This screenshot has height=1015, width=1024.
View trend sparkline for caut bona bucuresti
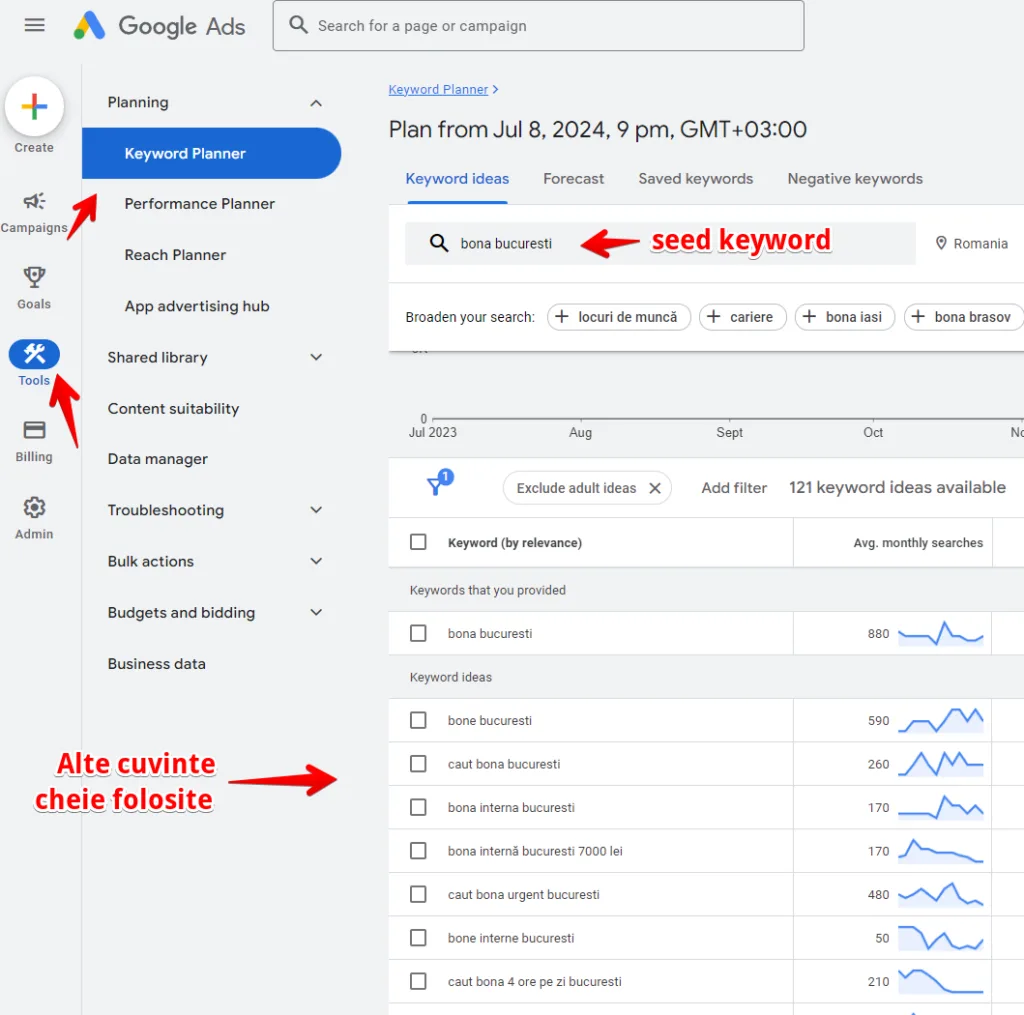tap(940, 764)
